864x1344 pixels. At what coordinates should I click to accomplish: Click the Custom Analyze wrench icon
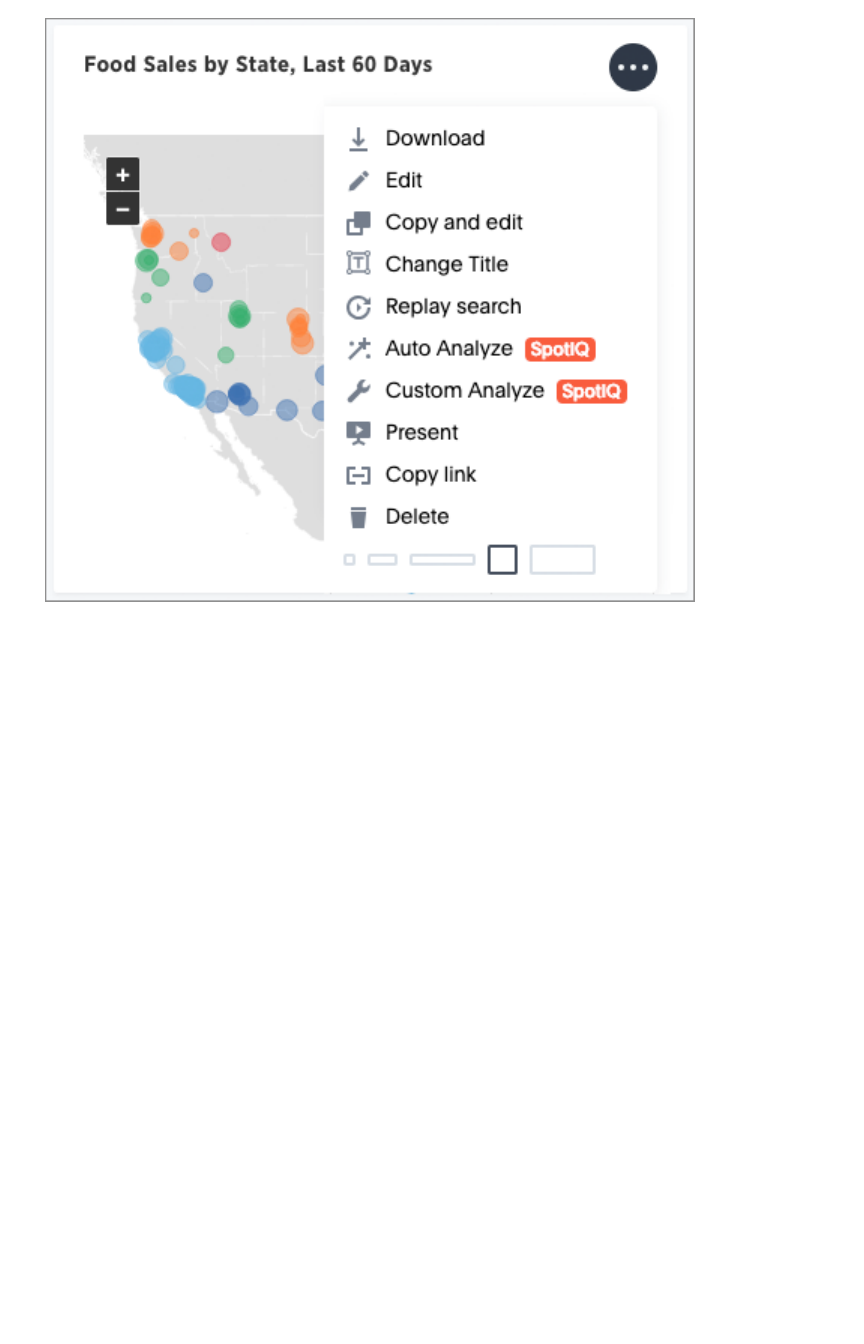[358, 391]
